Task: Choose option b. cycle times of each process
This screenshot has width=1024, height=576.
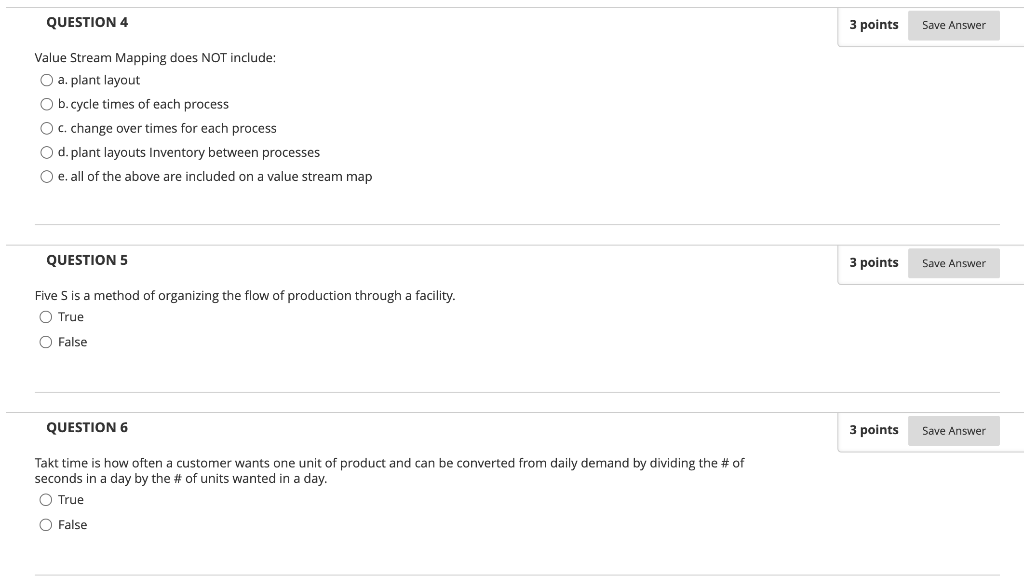Action: pyautogui.click(x=46, y=104)
